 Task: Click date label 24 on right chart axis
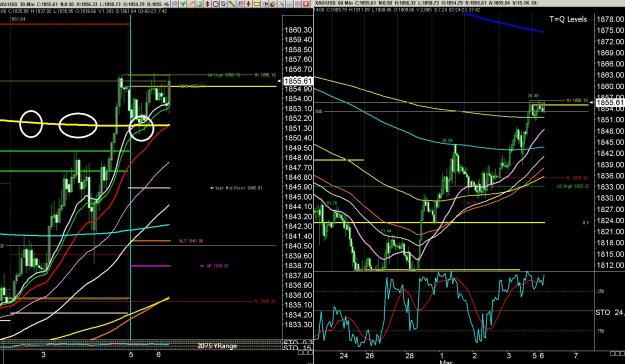click(x=344, y=356)
